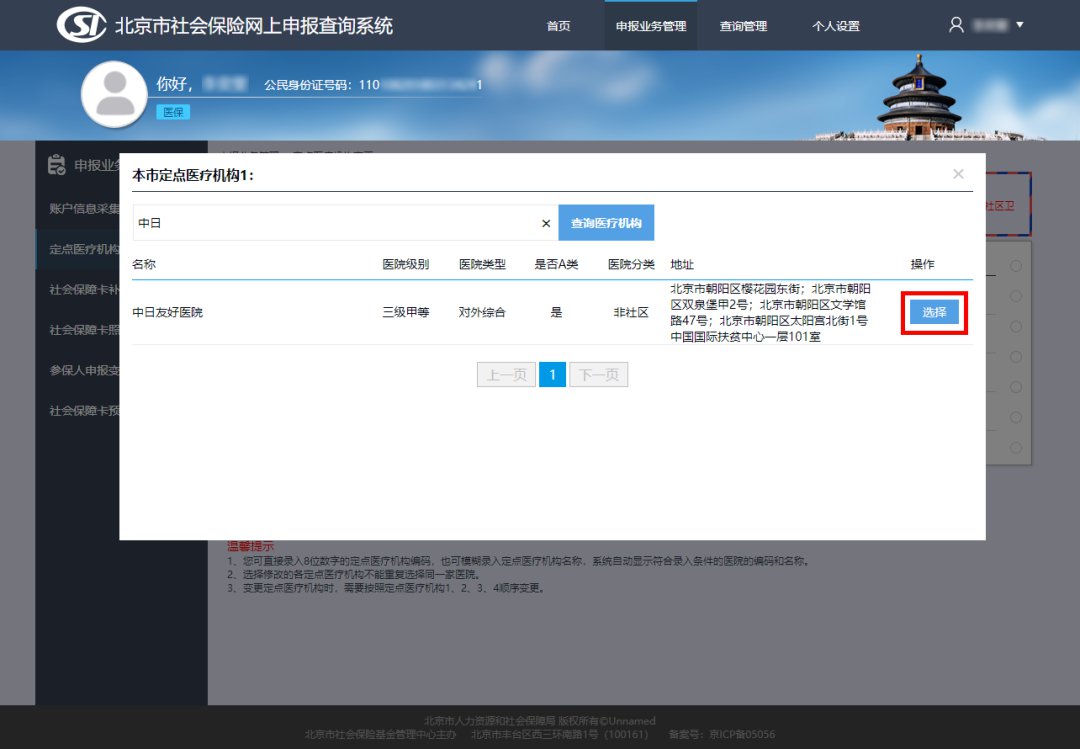1080x749 pixels.
Task: Select the last radio button in the right list
Action: coord(1015,447)
